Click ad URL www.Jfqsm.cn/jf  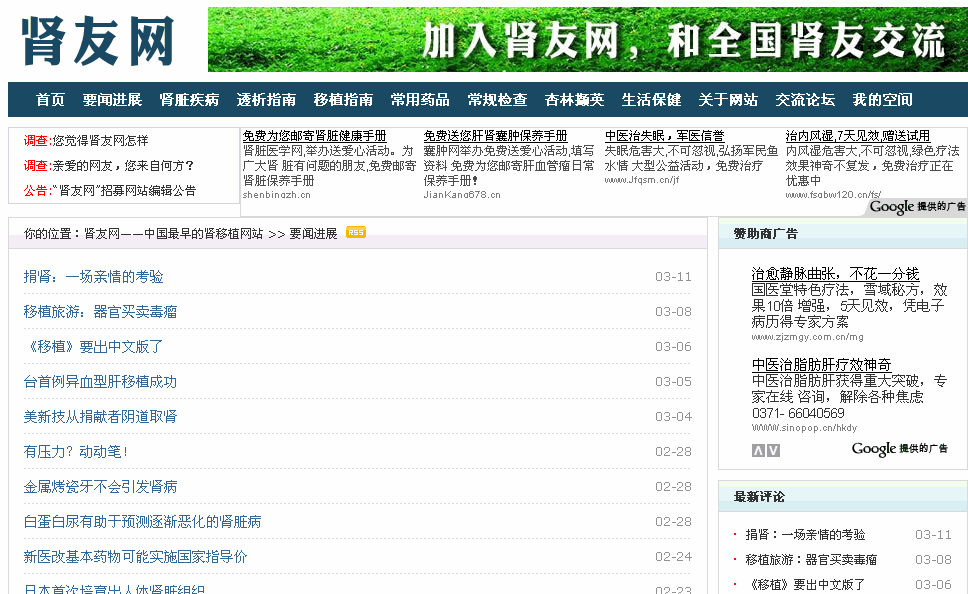[x=642, y=180]
